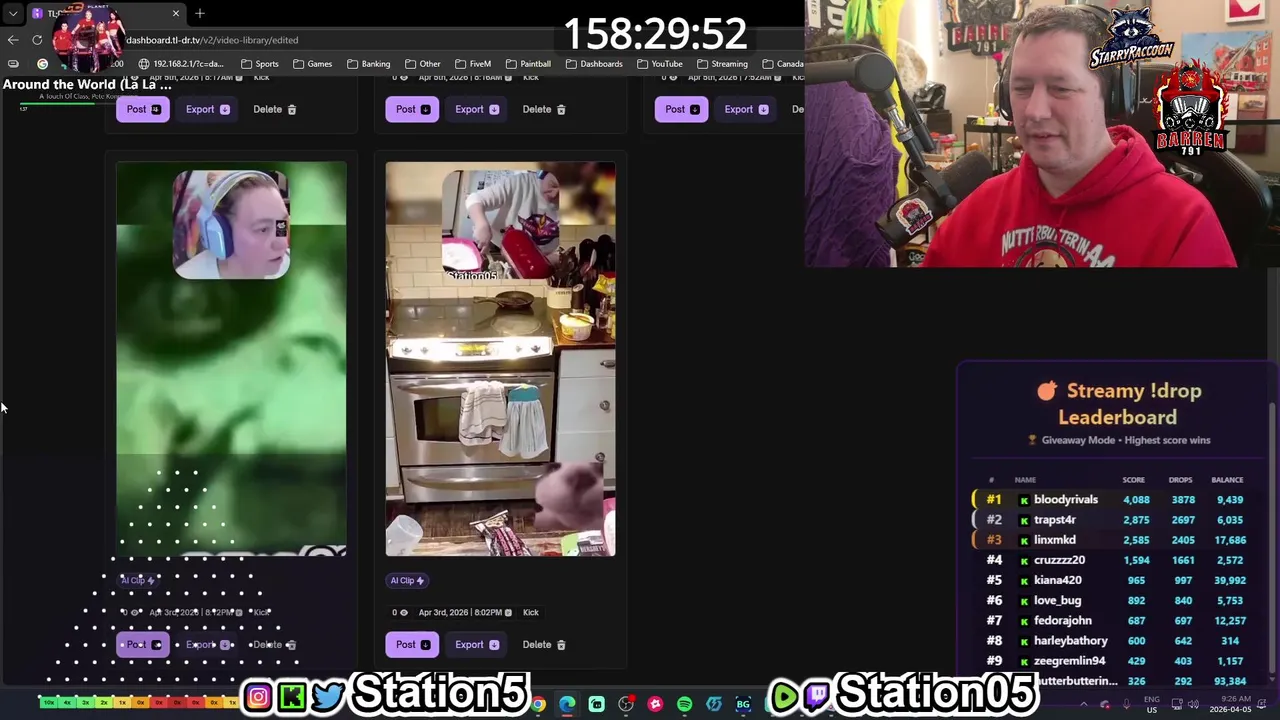This screenshot has width=1280, height=720.
Task: Open the Games bookmarks folder
Action: point(312,64)
